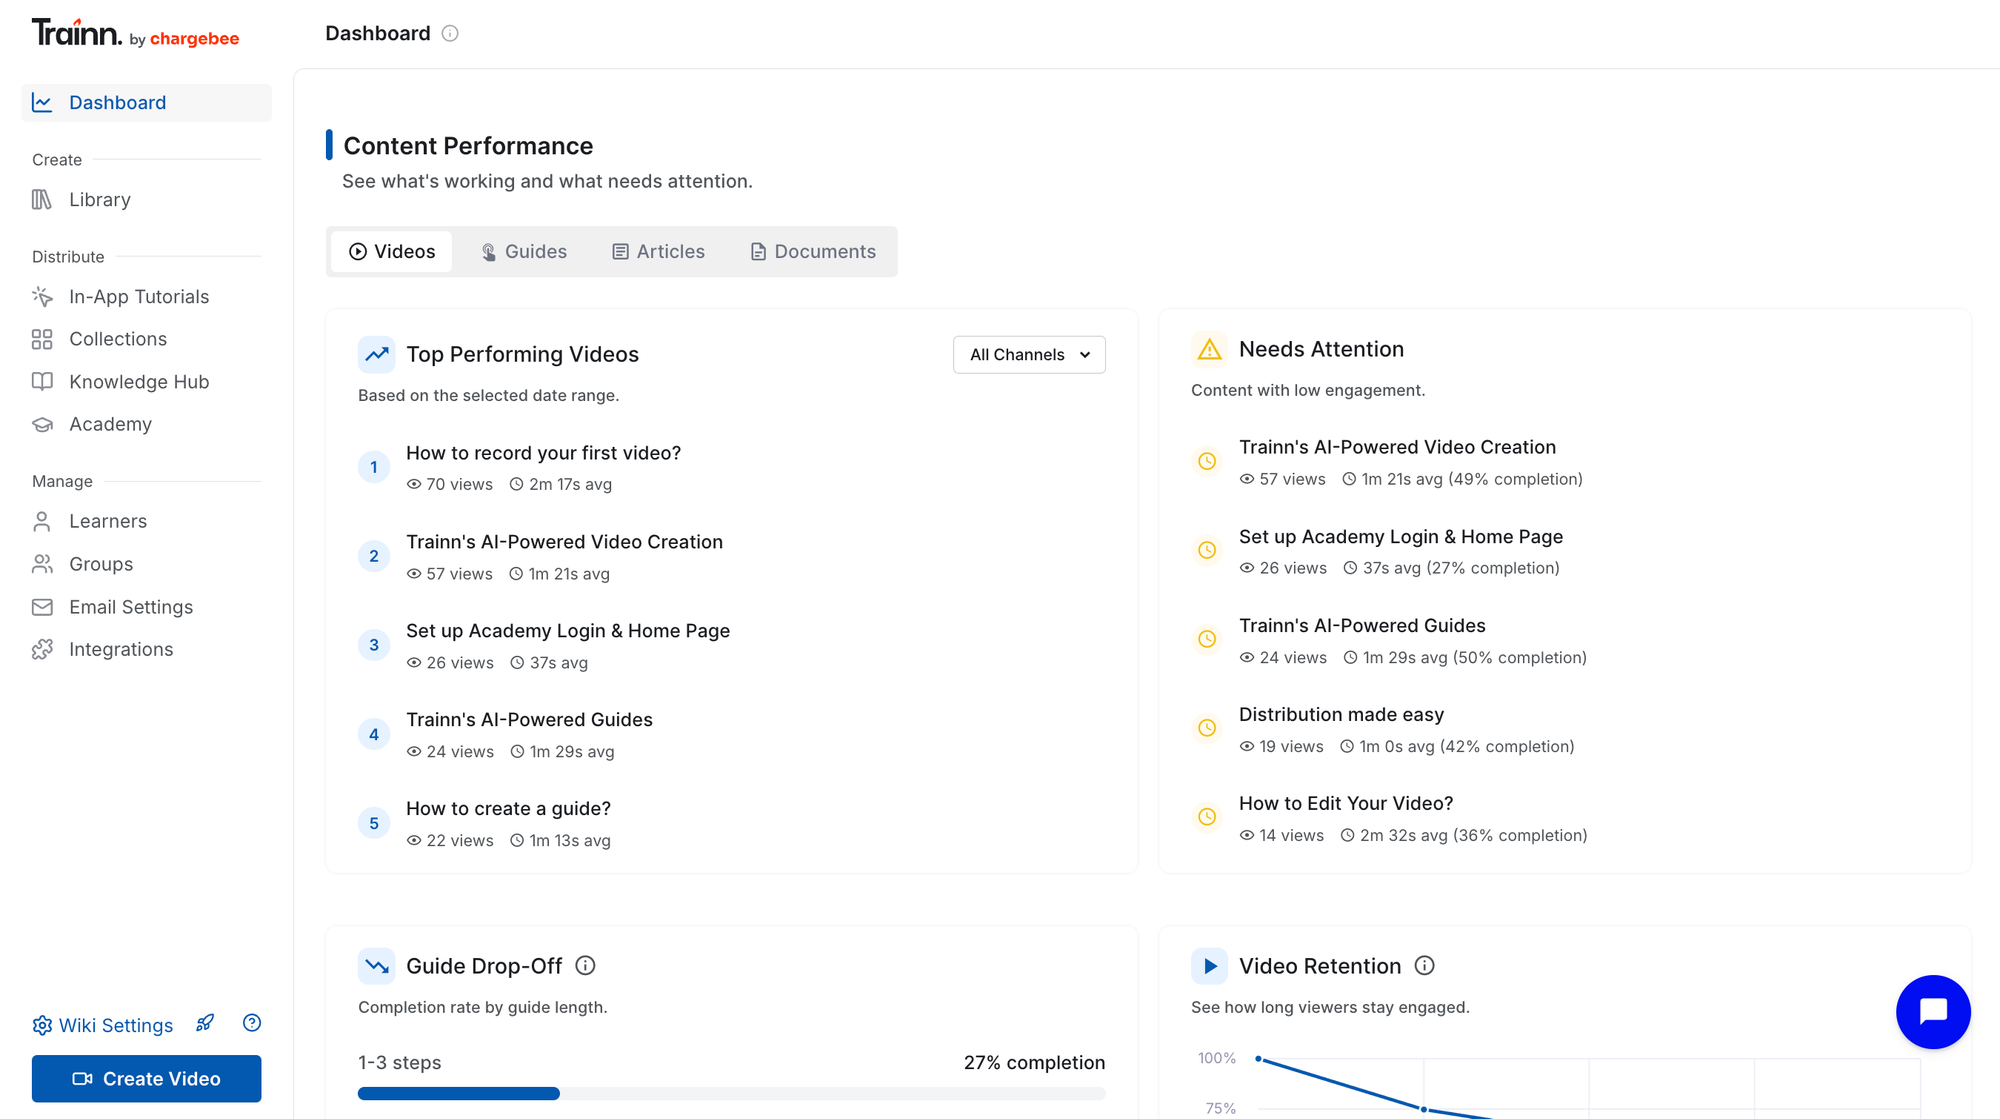2000x1119 pixels.
Task: Switch to the Guides tab
Action: point(524,251)
